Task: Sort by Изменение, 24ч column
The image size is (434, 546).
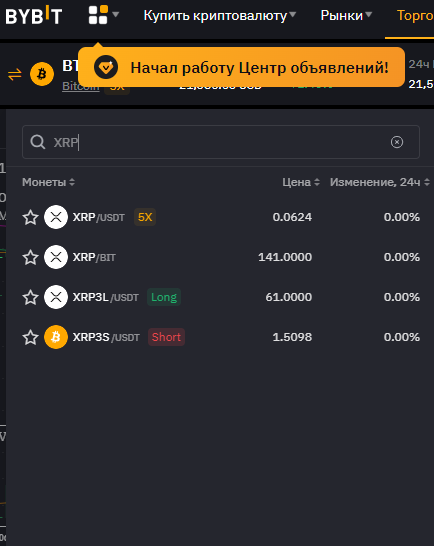Action: (x=380, y=182)
